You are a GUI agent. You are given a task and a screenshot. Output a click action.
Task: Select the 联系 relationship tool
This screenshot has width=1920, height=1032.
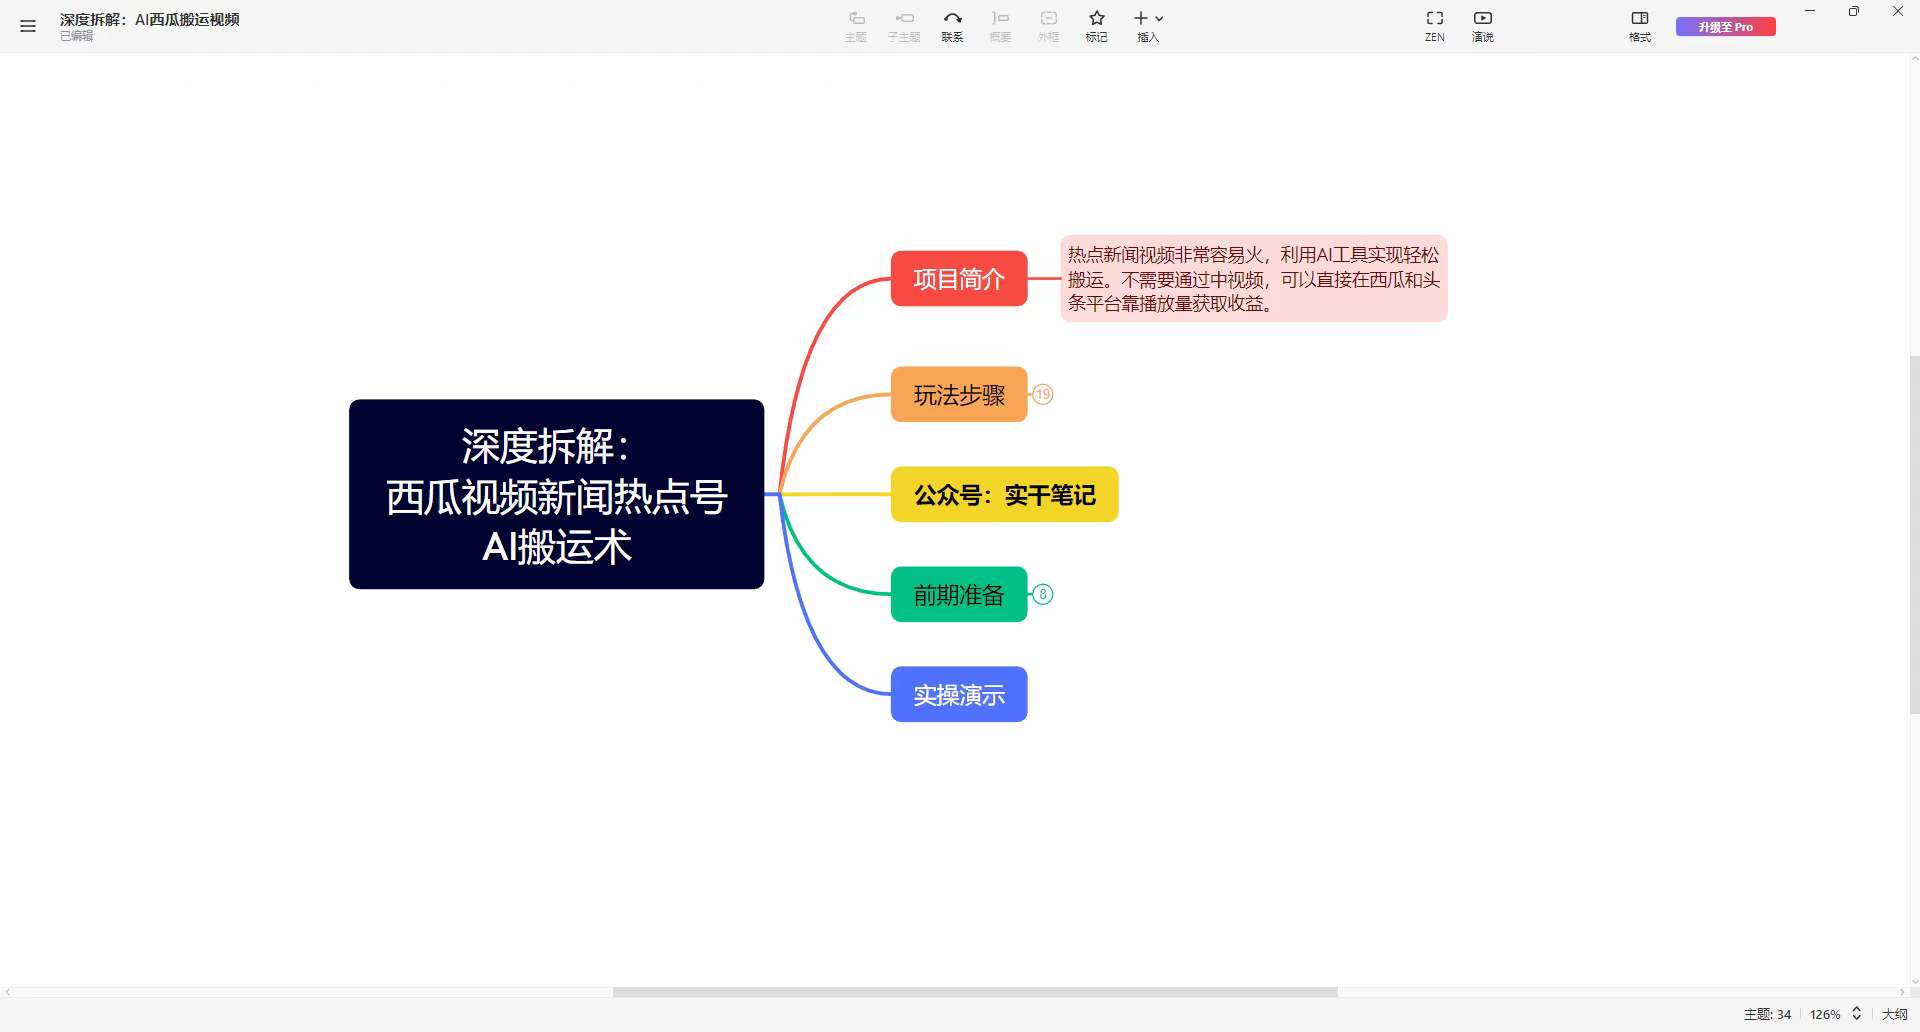tap(951, 25)
